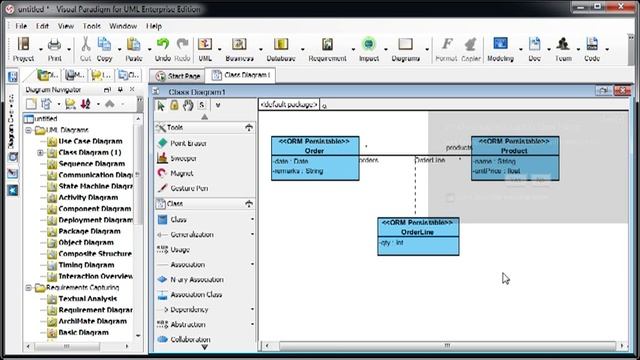Open the Database toolbar icon
Screen dimensions: 640x360
(x=281, y=44)
